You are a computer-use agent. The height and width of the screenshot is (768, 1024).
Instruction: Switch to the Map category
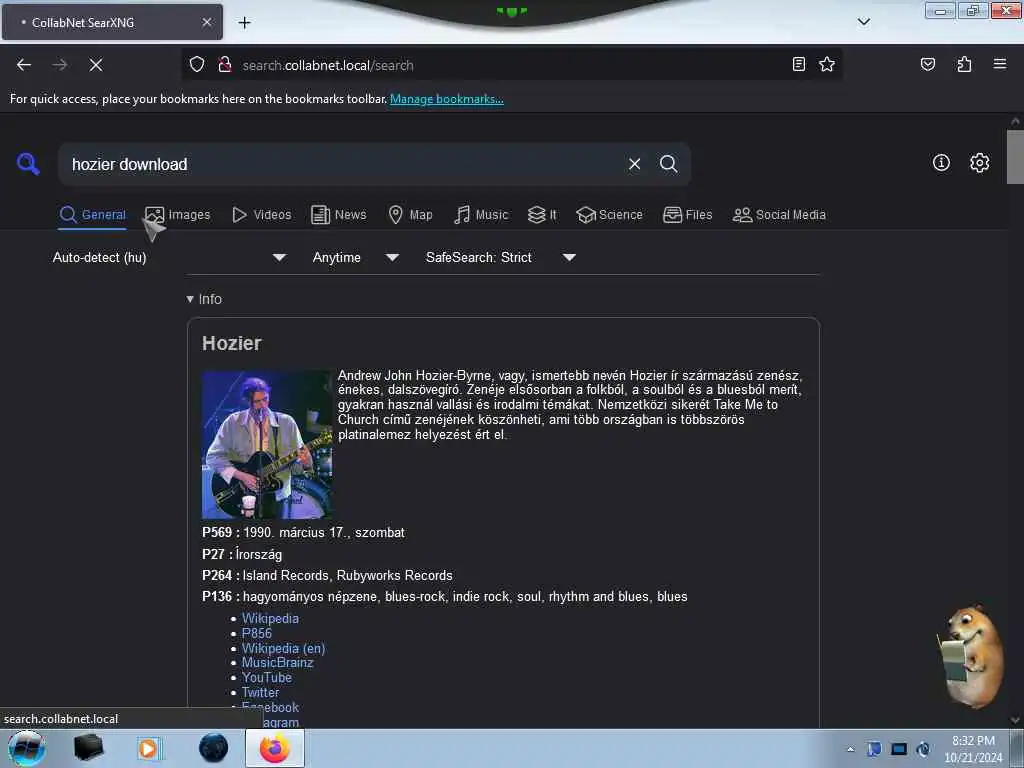410,215
